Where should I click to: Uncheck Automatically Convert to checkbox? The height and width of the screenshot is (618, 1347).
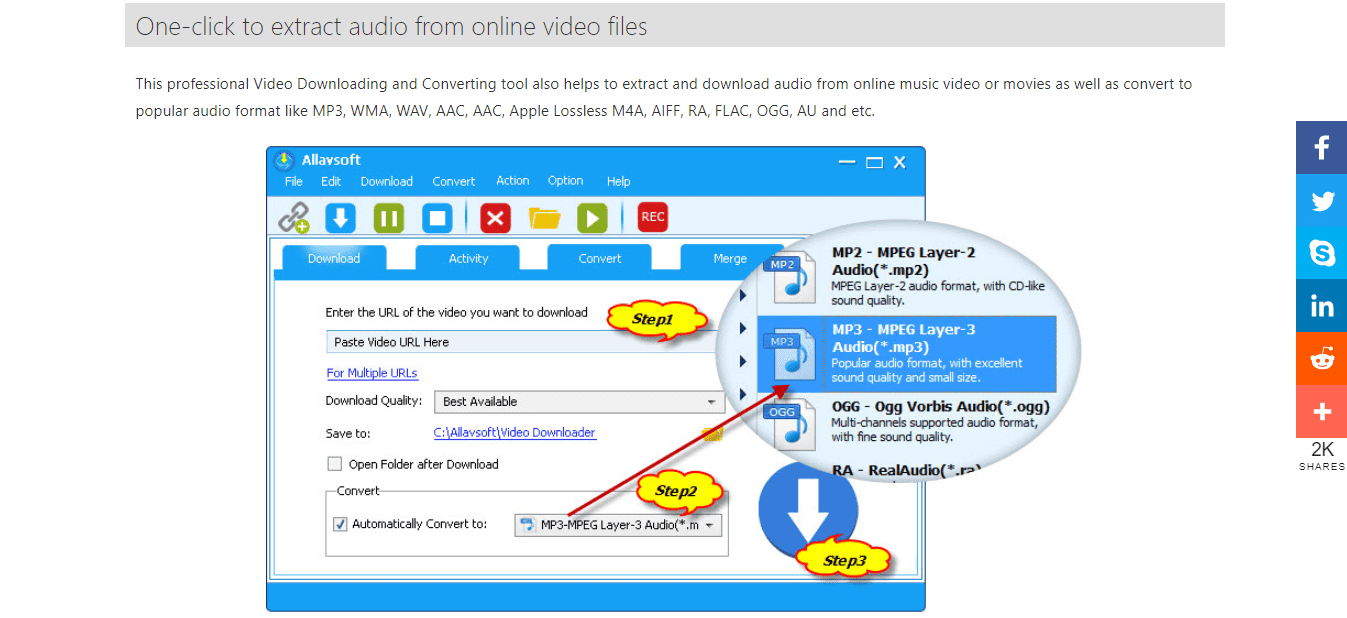(340, 524)
